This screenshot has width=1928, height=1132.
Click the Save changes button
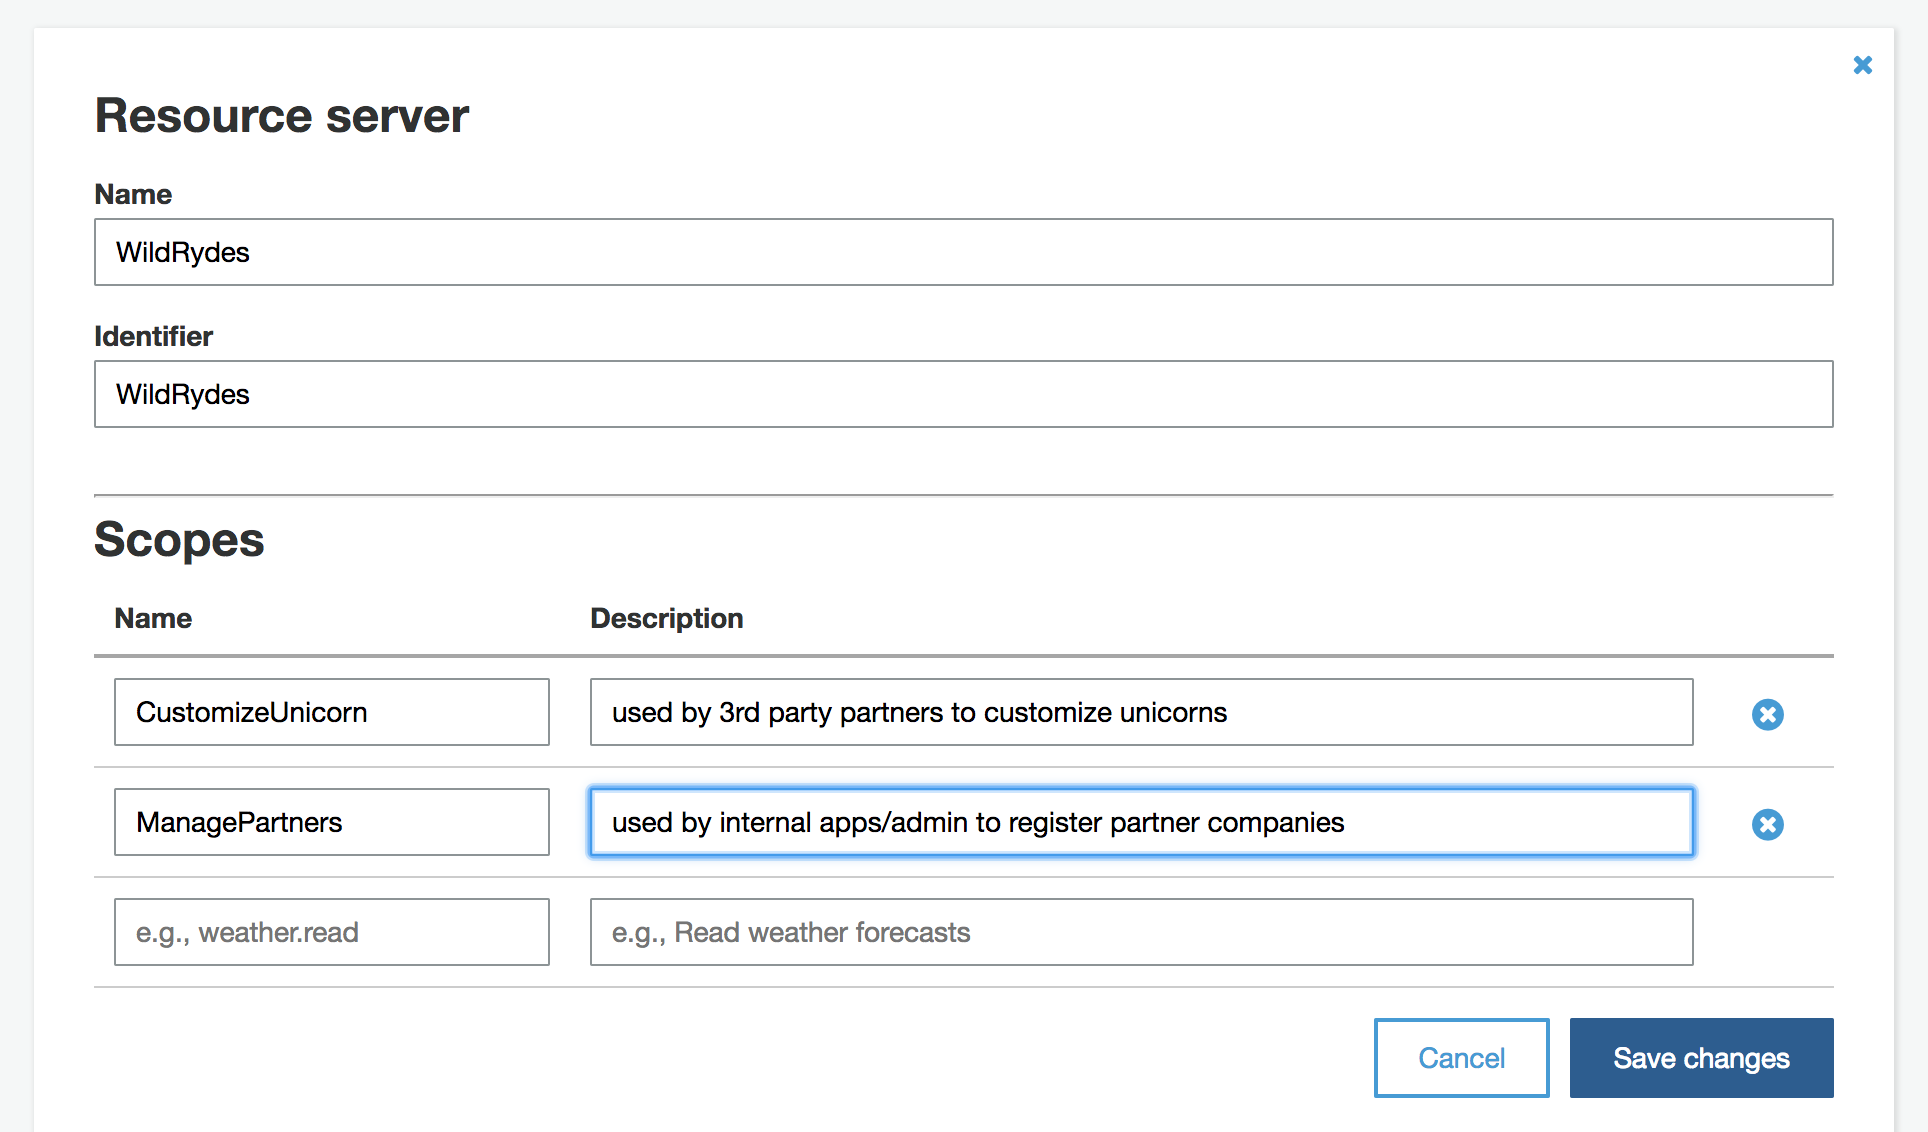coord(1701,1058)
